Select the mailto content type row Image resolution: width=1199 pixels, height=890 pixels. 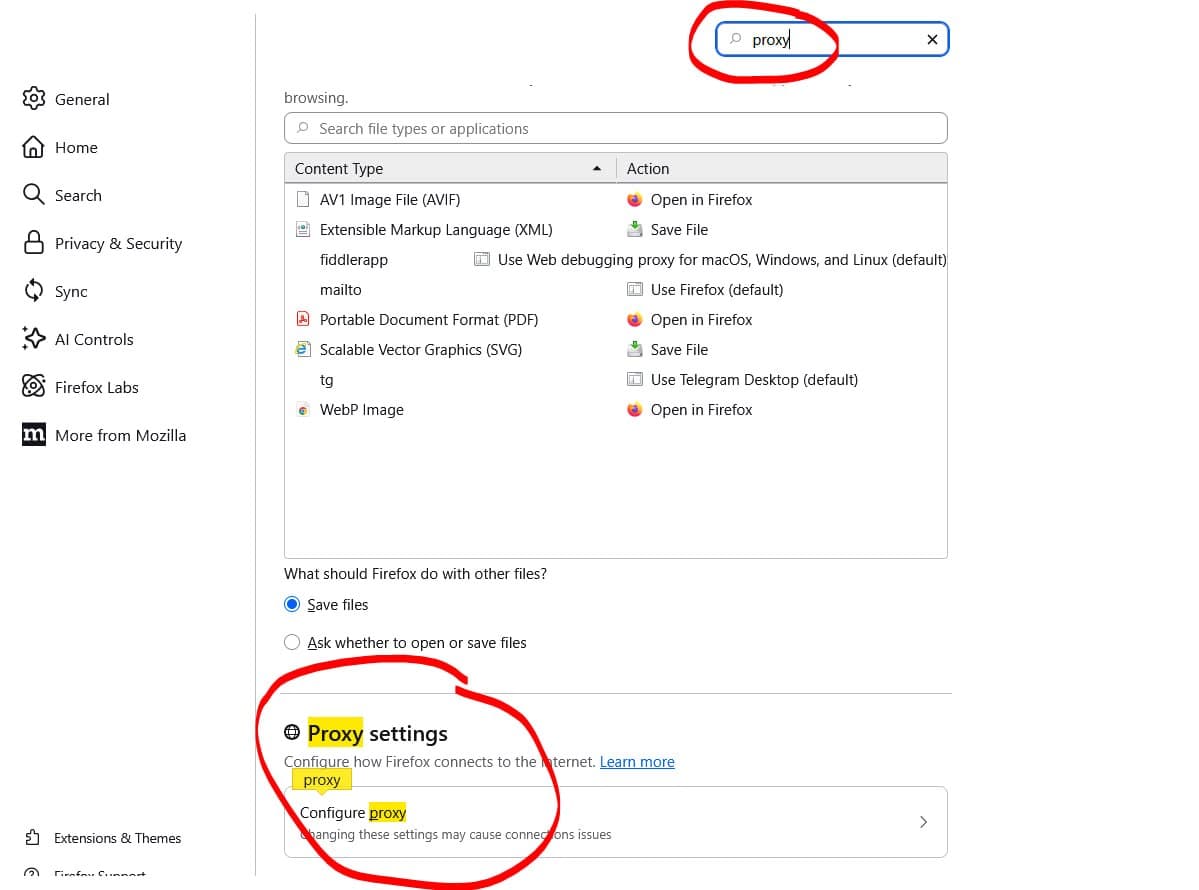pyautogui.click(x=616, y=289)
